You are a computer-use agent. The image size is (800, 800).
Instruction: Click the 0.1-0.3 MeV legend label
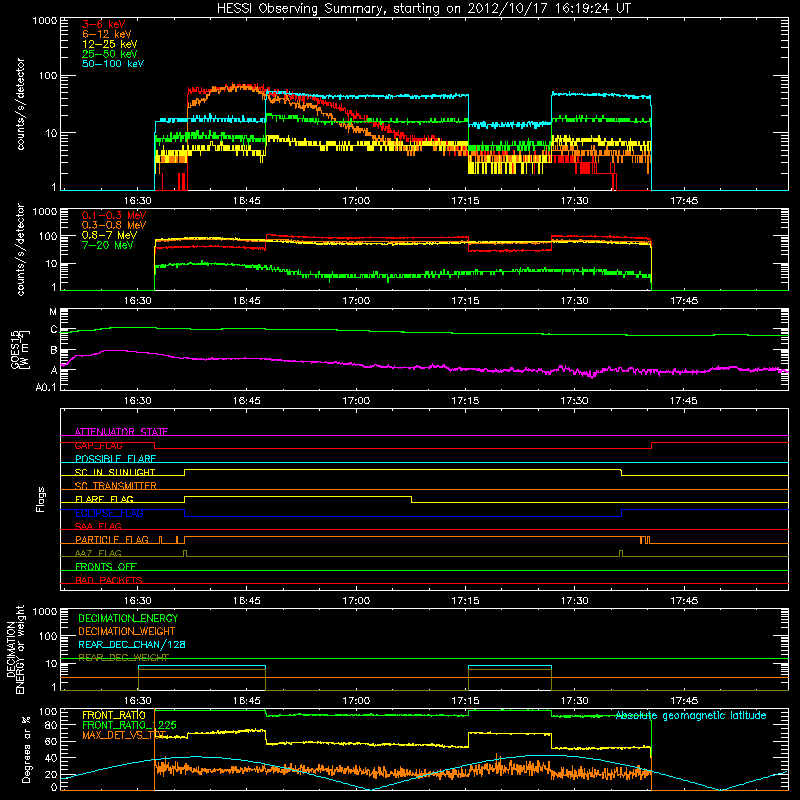tap(114, 215)
